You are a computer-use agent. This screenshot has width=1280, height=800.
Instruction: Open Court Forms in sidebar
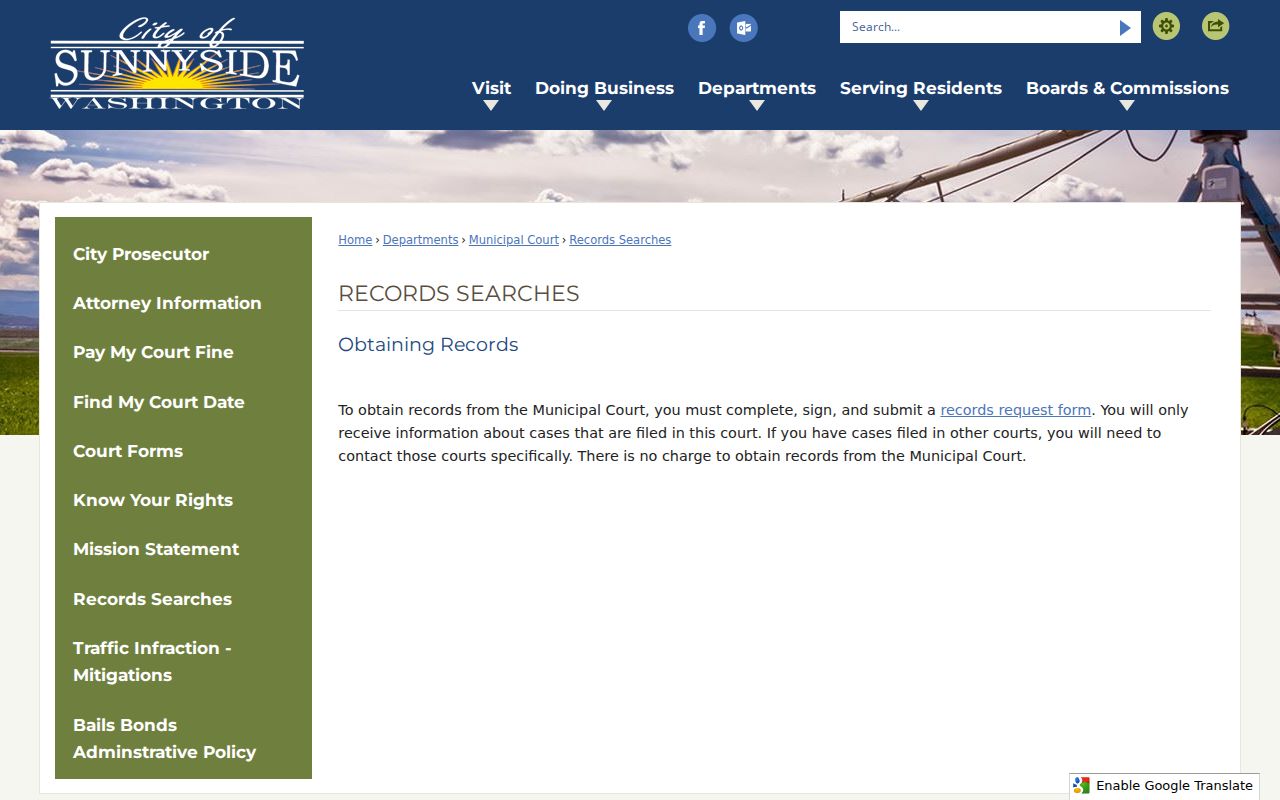tap(183, 451)
